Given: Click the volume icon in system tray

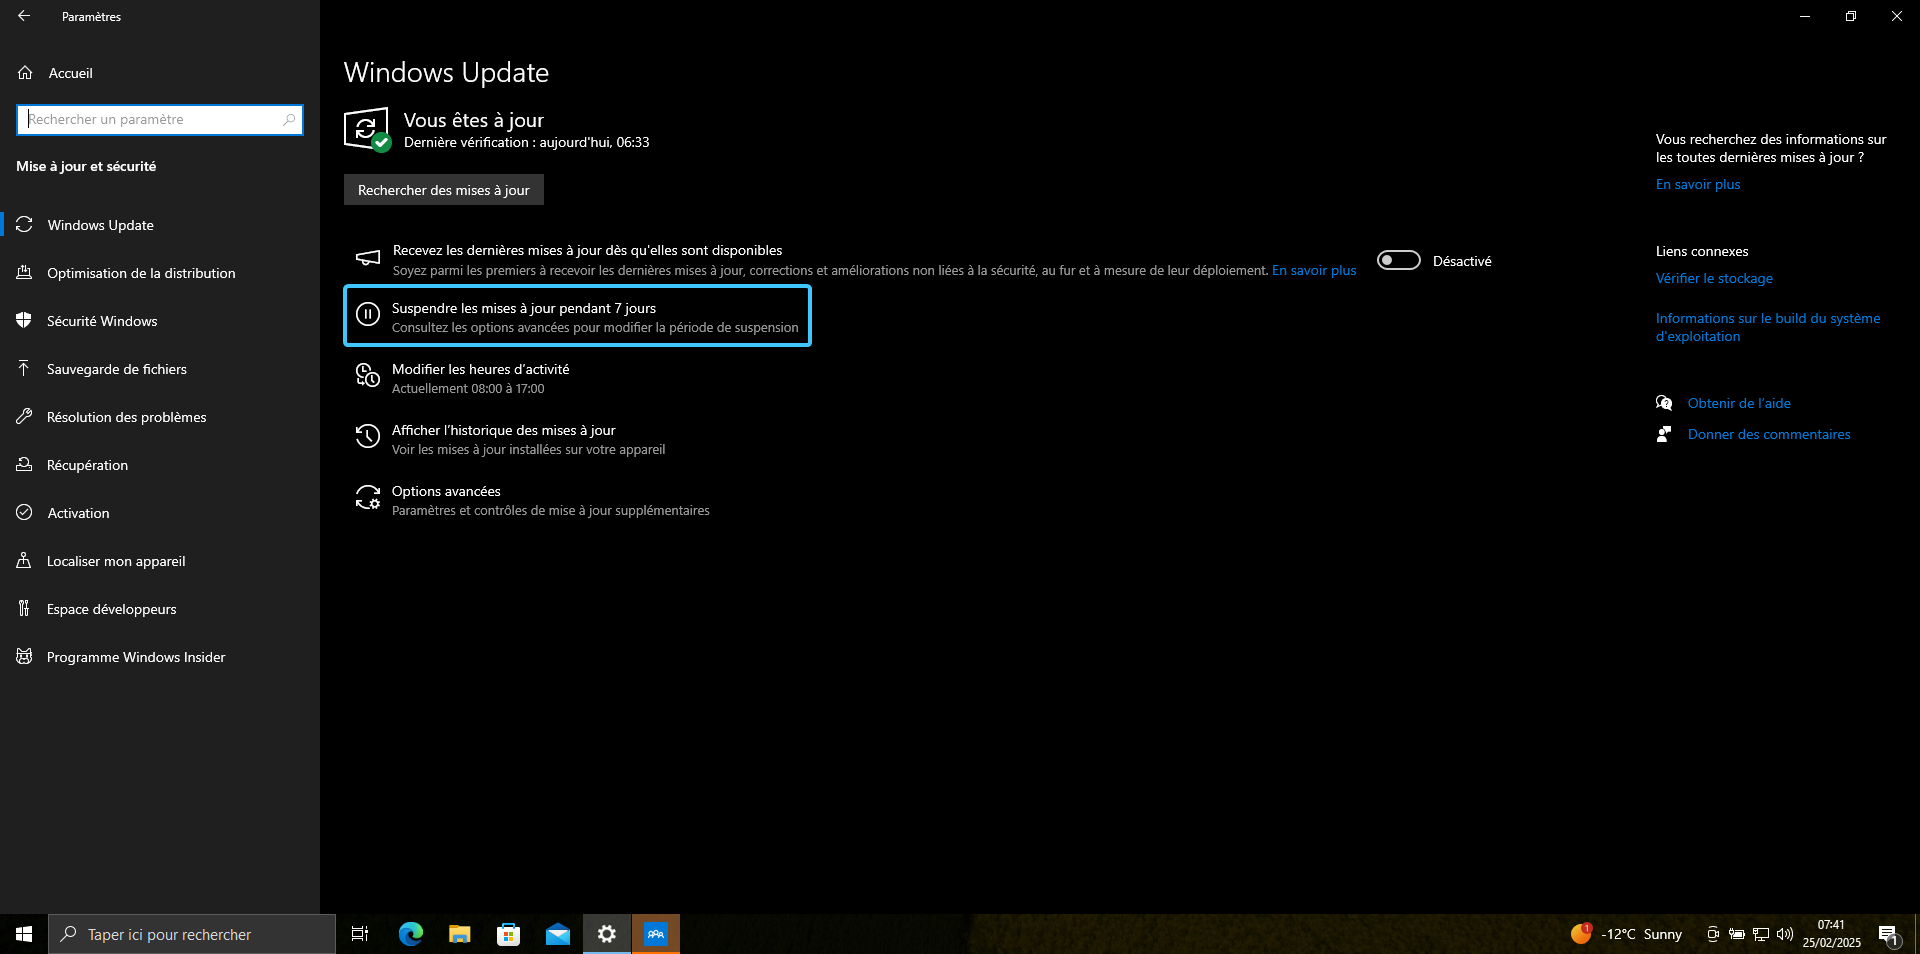Looking at the screenshot, I should pos(1785,934).
